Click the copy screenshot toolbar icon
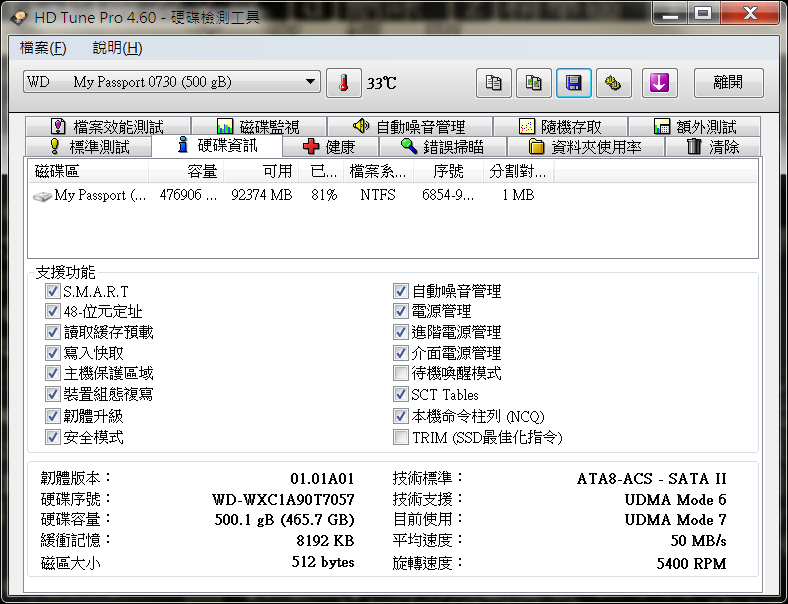788x604 pixels. pos(534,83)
